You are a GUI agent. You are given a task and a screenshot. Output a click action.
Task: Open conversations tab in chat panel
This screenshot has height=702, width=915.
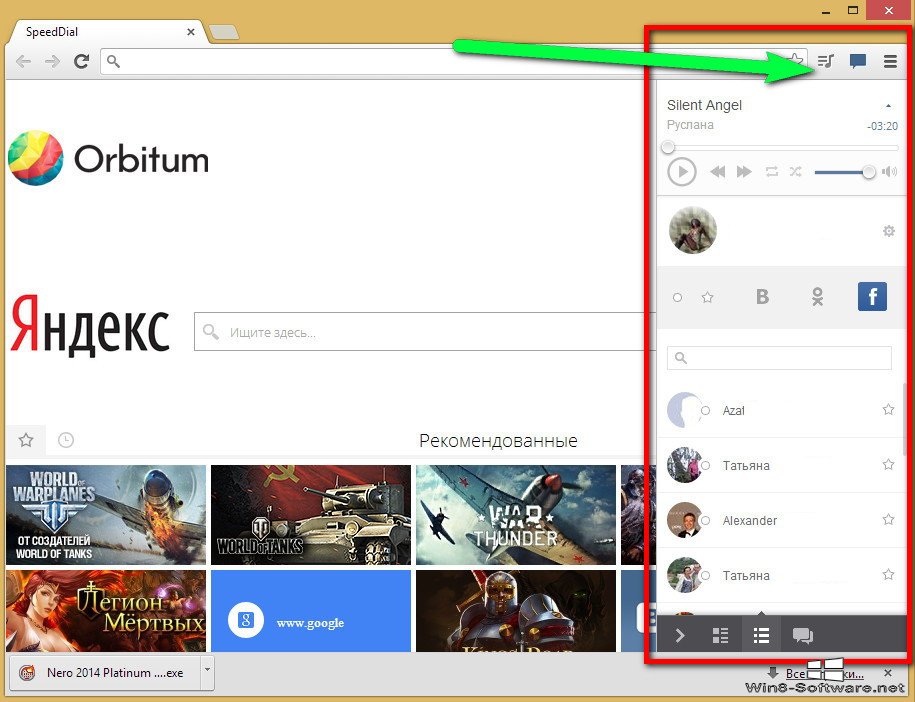point(802,635)
